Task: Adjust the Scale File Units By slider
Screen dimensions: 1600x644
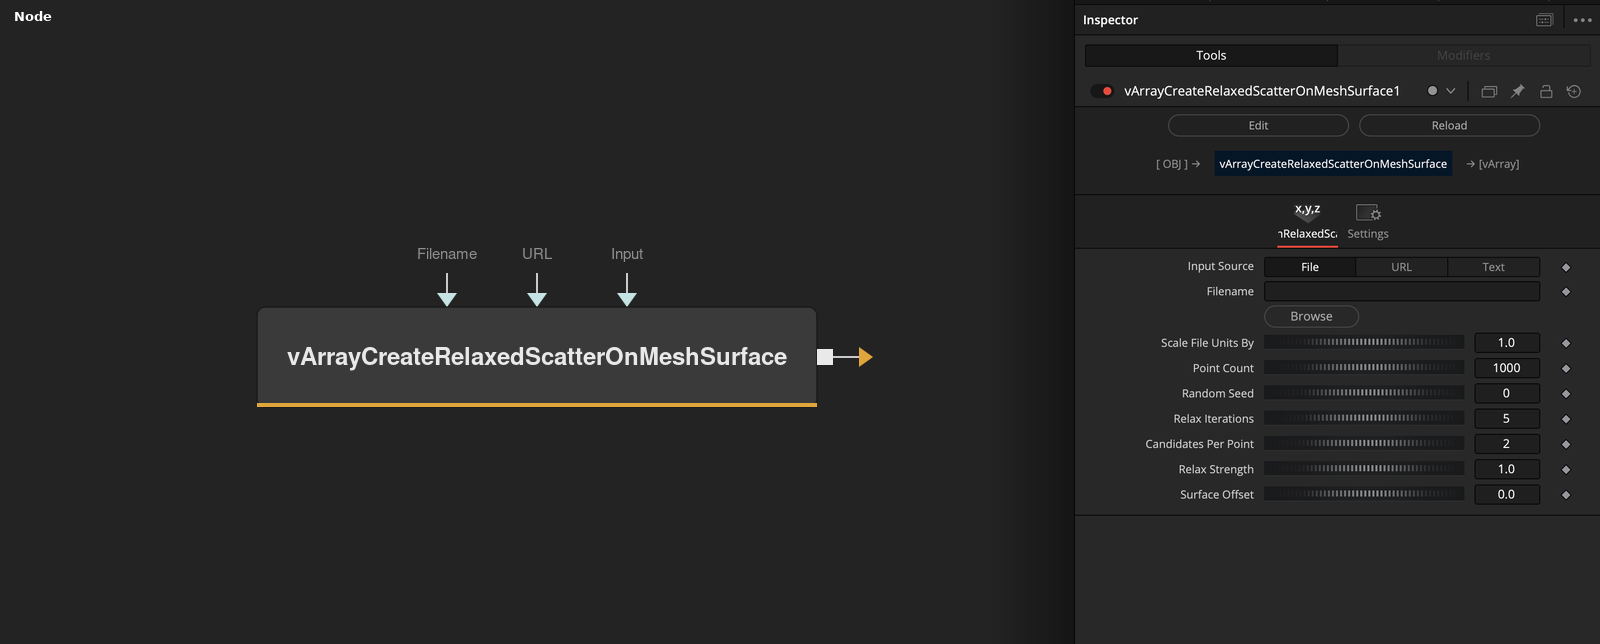Action: pyautogui.click(x=1364, y=342)
